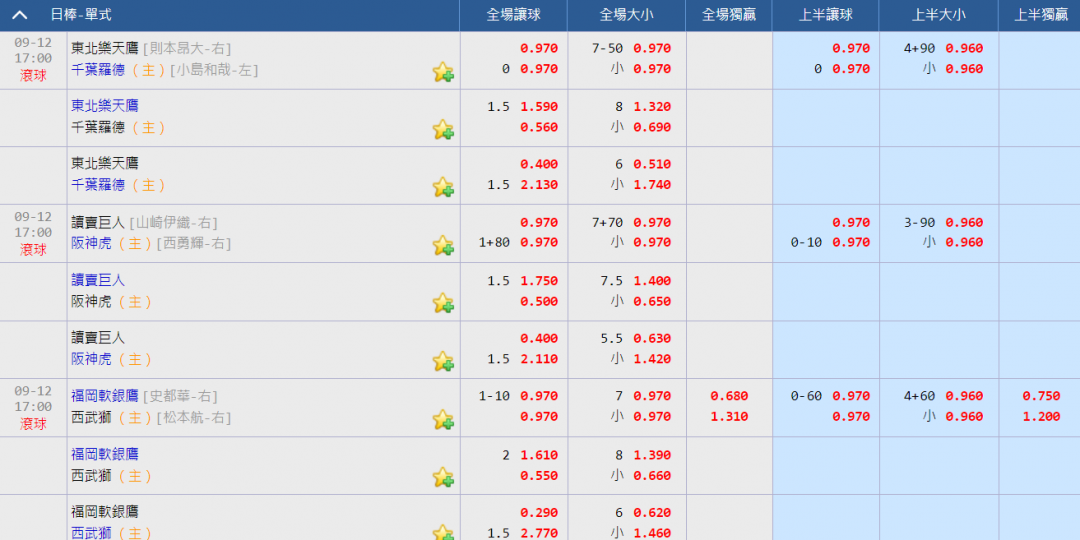Add 東北樂天鷹 則本昂大 match to favorites
This screenshot has width=1080, height=540.
(x=443, y=72)
